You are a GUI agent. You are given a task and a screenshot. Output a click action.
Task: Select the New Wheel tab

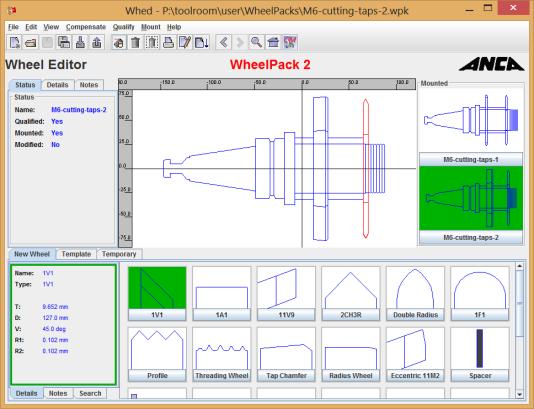click(32, 254)
